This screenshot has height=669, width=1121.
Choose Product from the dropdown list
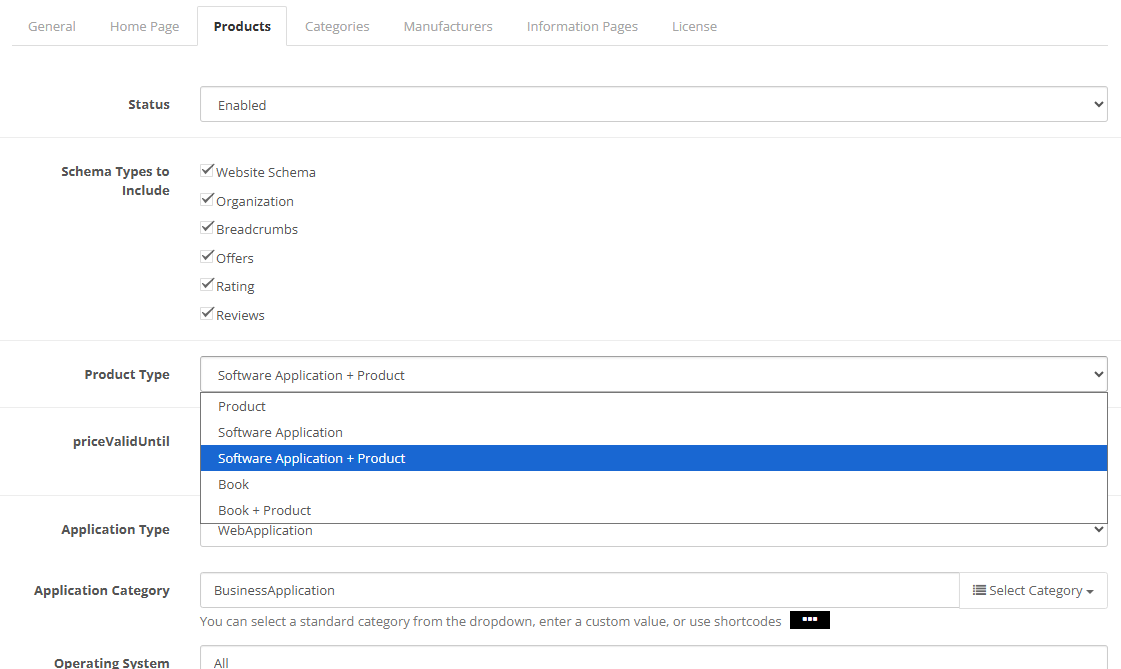(242, 406)
